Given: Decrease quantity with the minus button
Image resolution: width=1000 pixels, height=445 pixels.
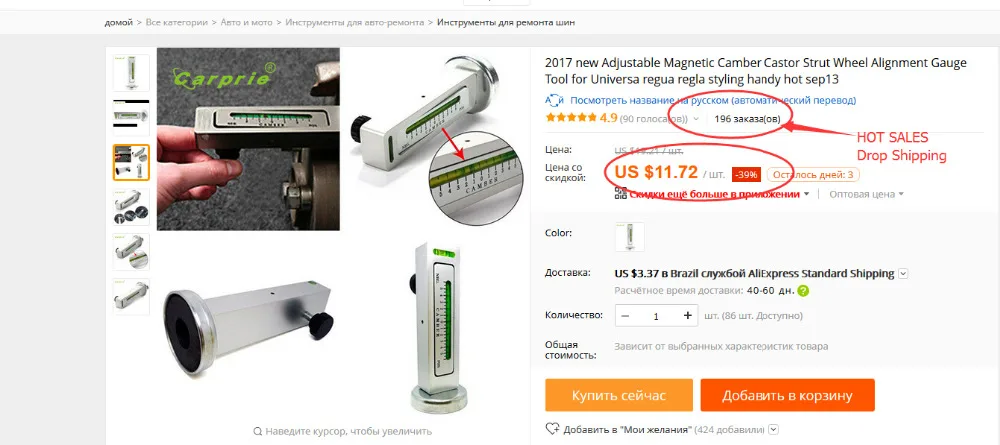Looking at the screenshot, I should pyautogui.click(x=625, y=316).
